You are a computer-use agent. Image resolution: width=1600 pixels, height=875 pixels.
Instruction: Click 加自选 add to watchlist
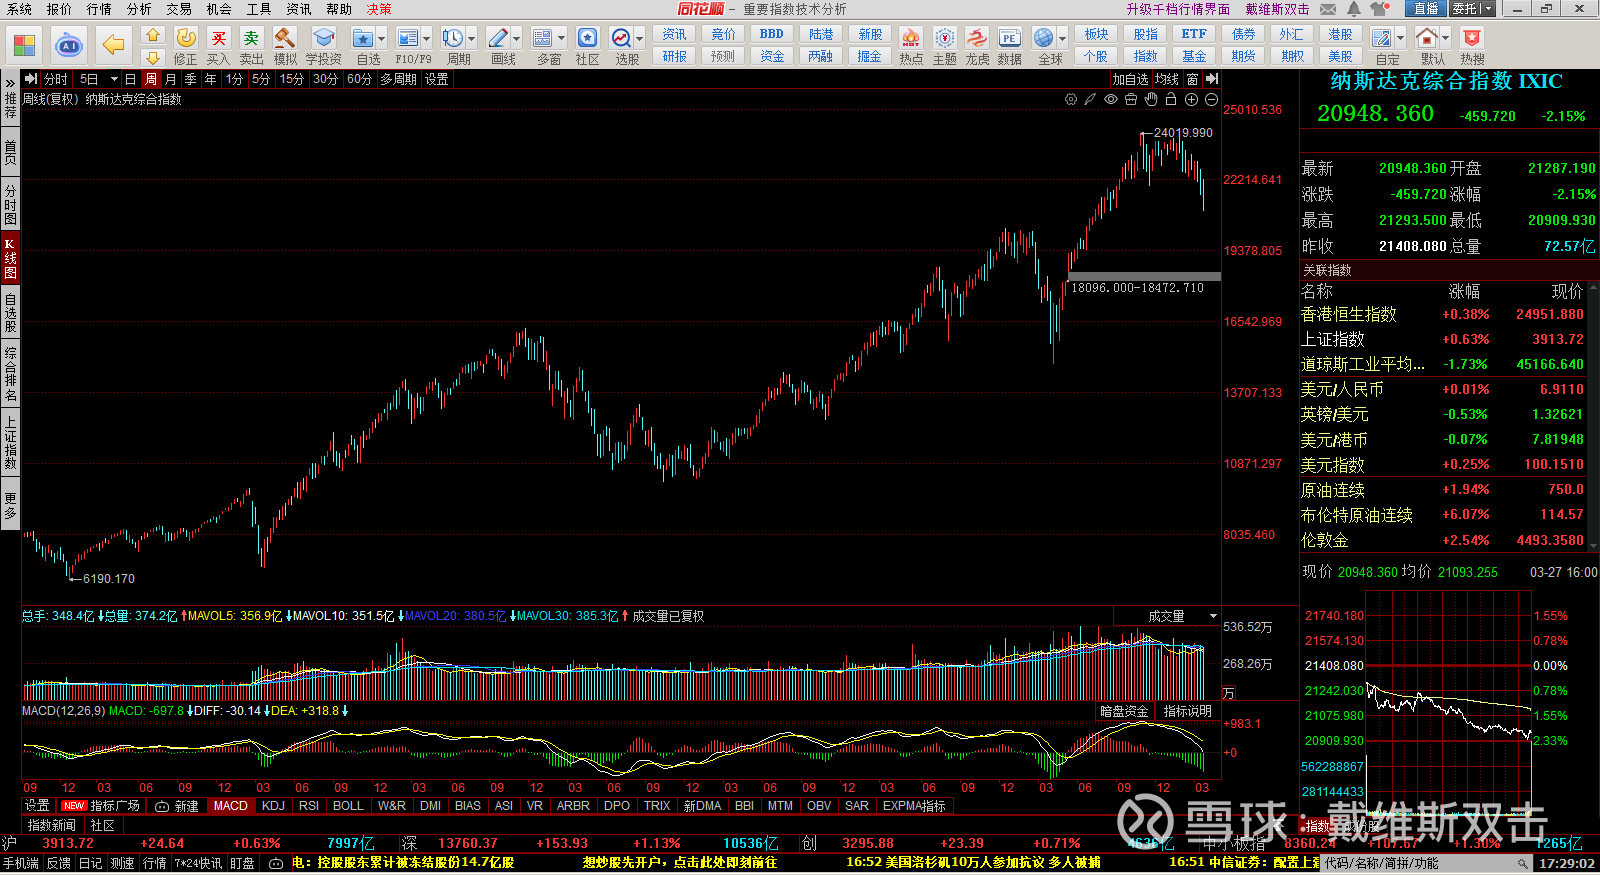pyautogui.click(x=1131, y=79)
